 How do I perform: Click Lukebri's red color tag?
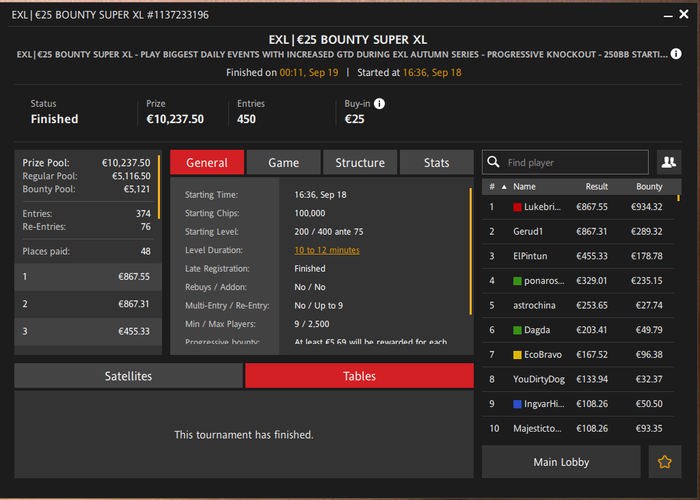pos(517,207)
